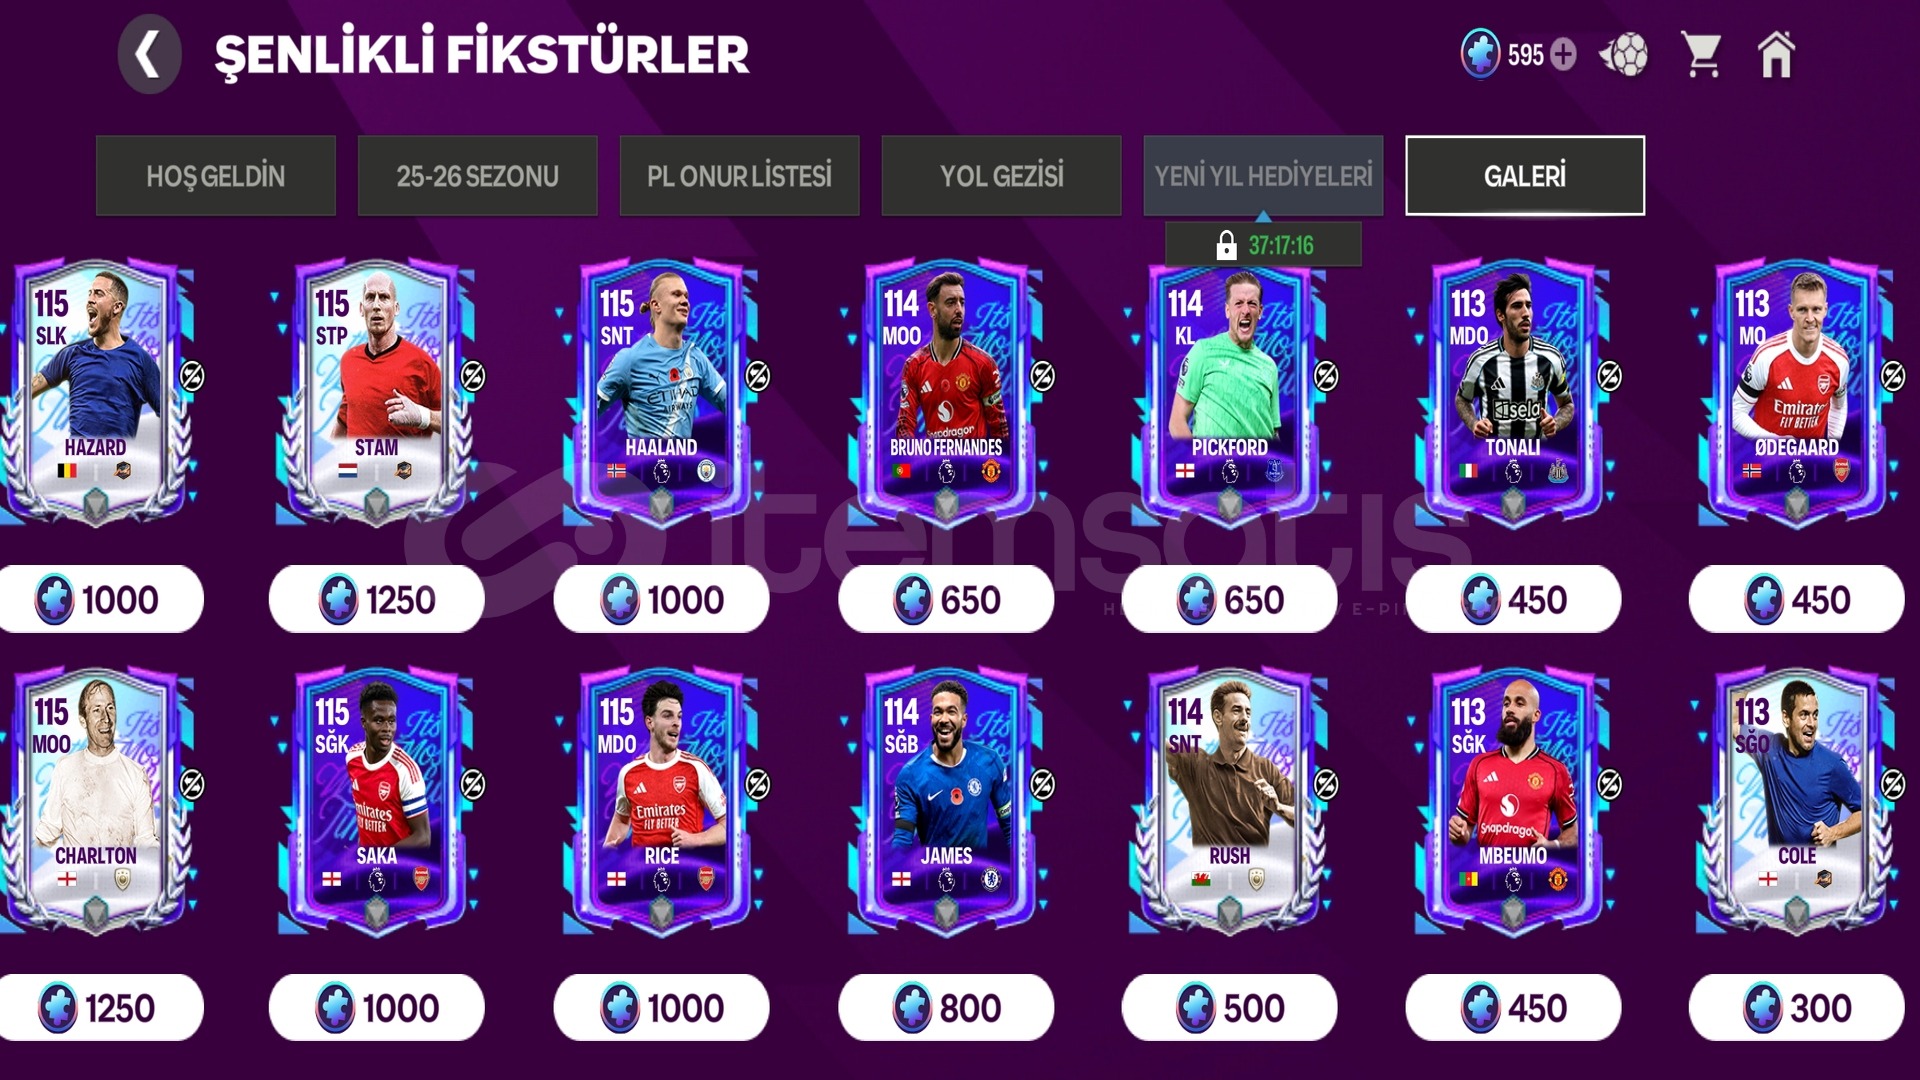Add gems with the plus icon
Viewport: 1920px width, 1080px height.
(1563, 54)
